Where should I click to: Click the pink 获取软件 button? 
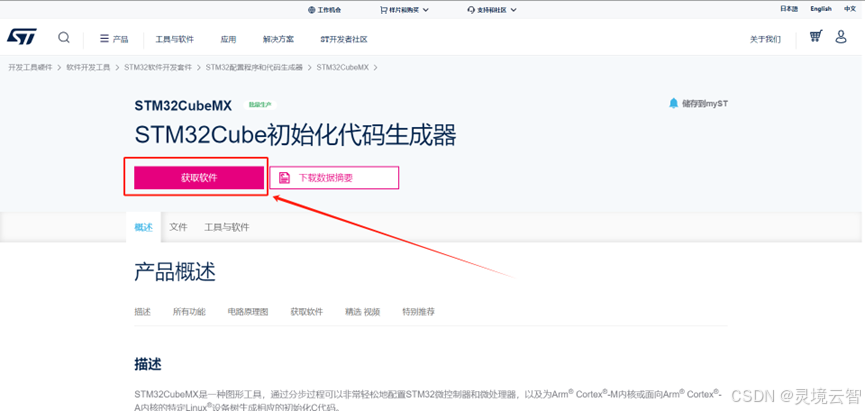pyautogui.click(x=199, y=178)
